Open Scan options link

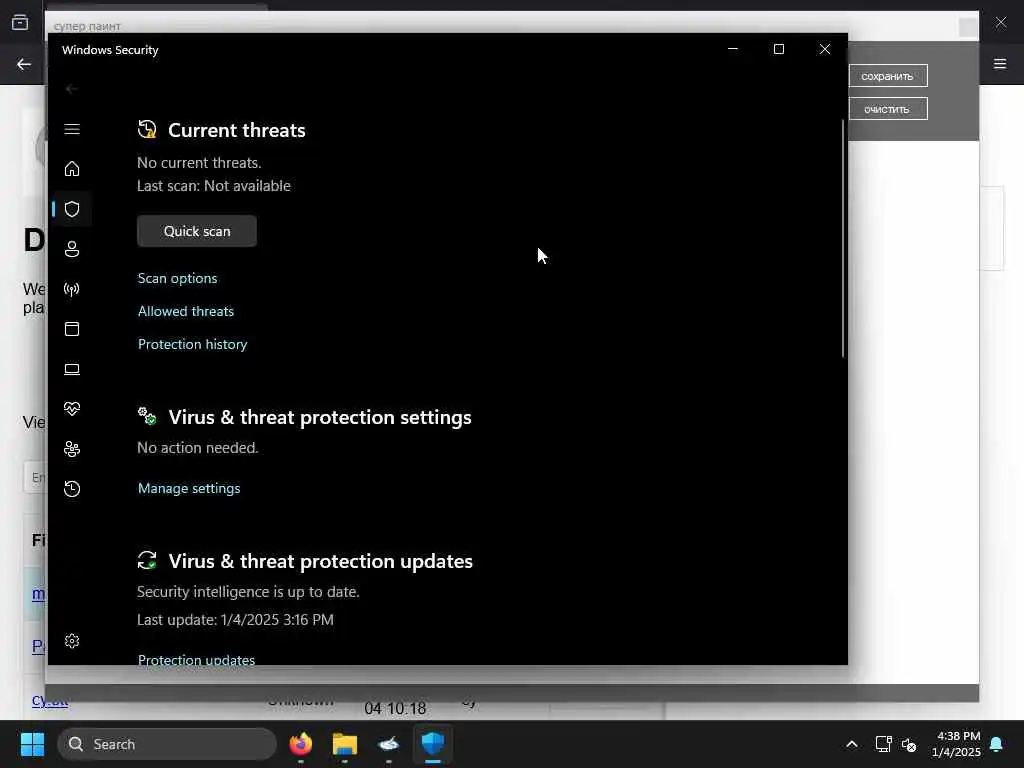pos(178,278)
